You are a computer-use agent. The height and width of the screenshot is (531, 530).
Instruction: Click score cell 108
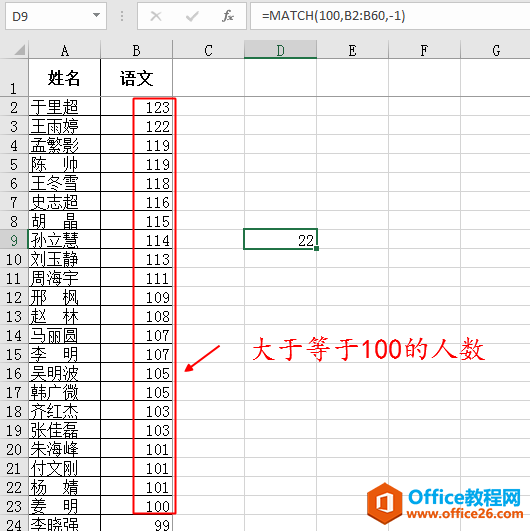click(136, 316)
